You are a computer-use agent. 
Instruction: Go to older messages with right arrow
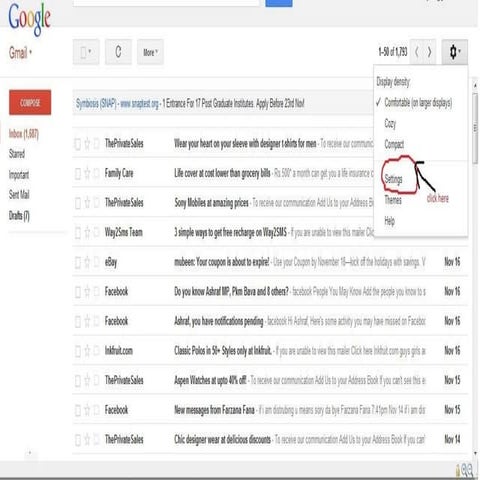(x=429, y=52)
